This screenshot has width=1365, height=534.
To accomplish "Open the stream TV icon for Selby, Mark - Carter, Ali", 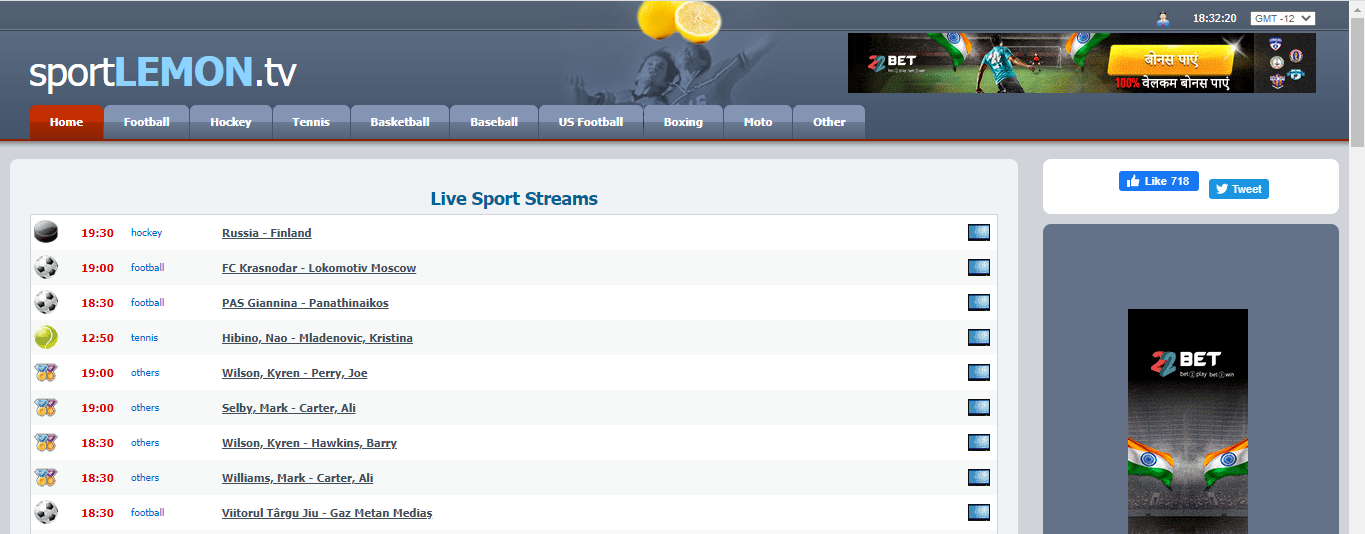I will (979, 408).
